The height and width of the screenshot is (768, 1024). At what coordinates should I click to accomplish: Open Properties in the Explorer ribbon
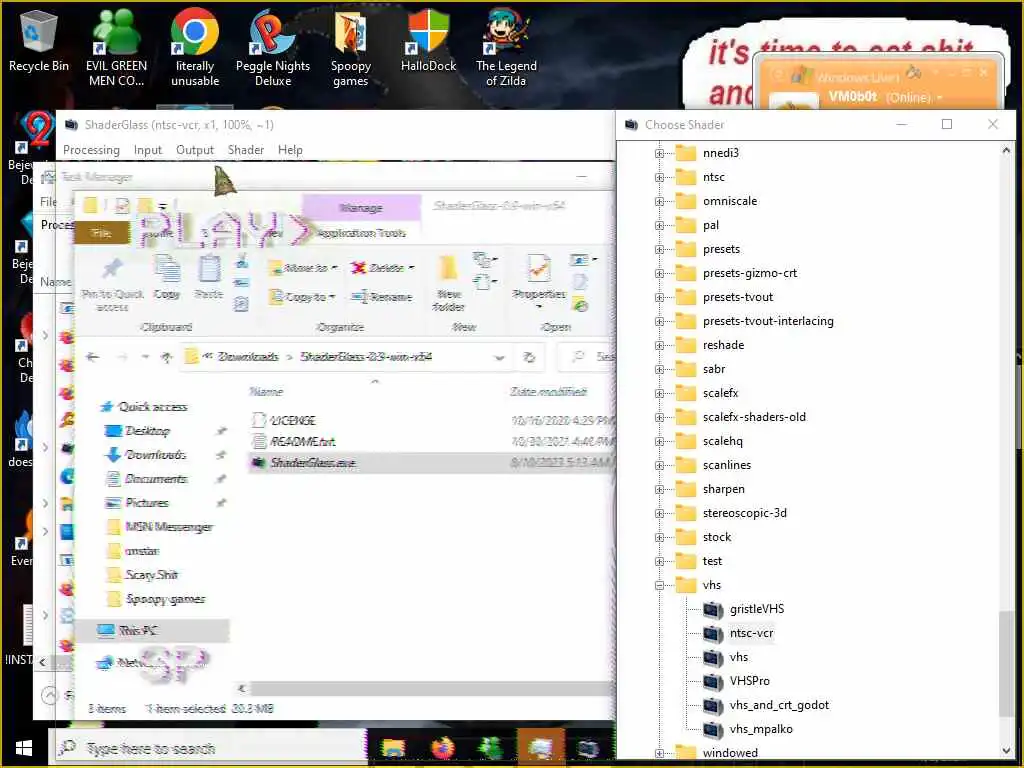point(539,281)
